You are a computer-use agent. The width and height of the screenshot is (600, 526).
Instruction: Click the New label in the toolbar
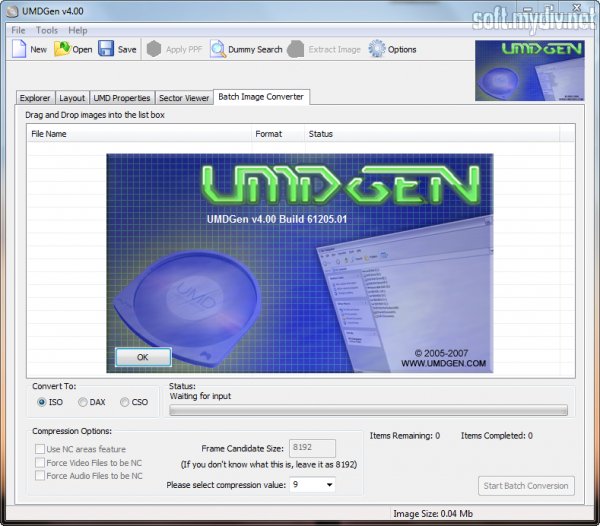coord(38,49)
